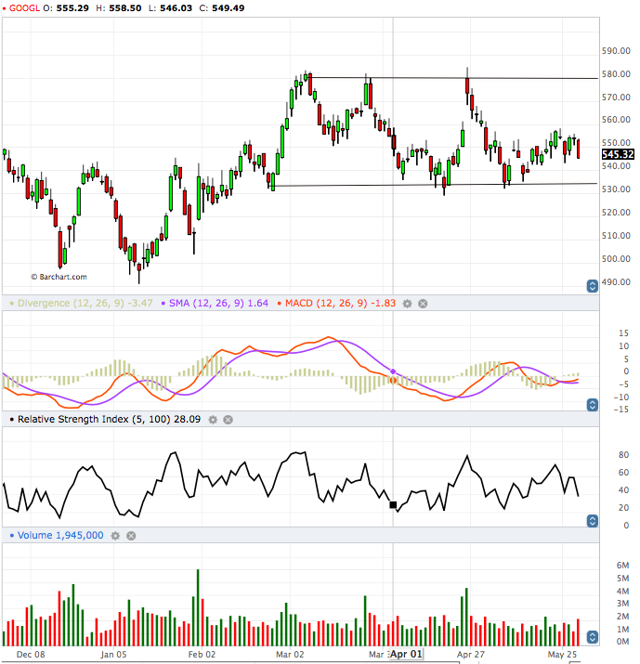Viewport: 640px width, 664px height.
Task: Adjust RSI panel height stepper
Action: point(592,521)
